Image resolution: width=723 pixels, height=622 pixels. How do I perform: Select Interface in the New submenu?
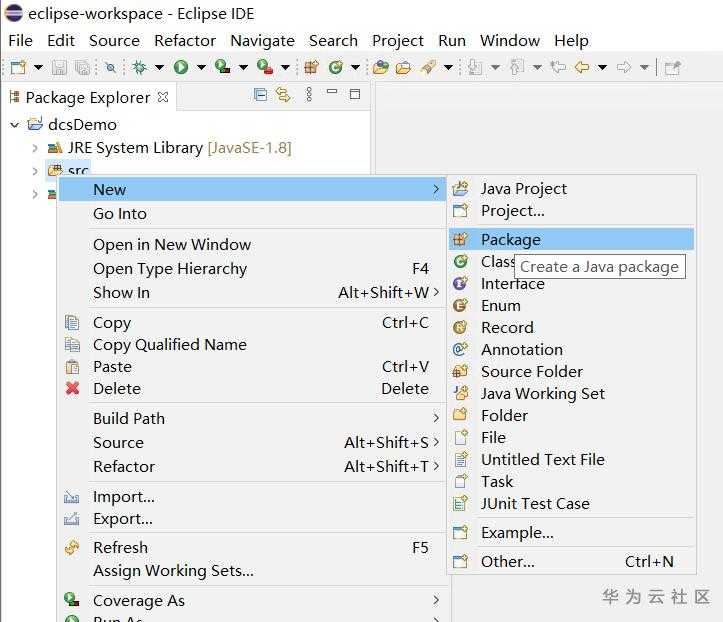(x=572, y=284)
